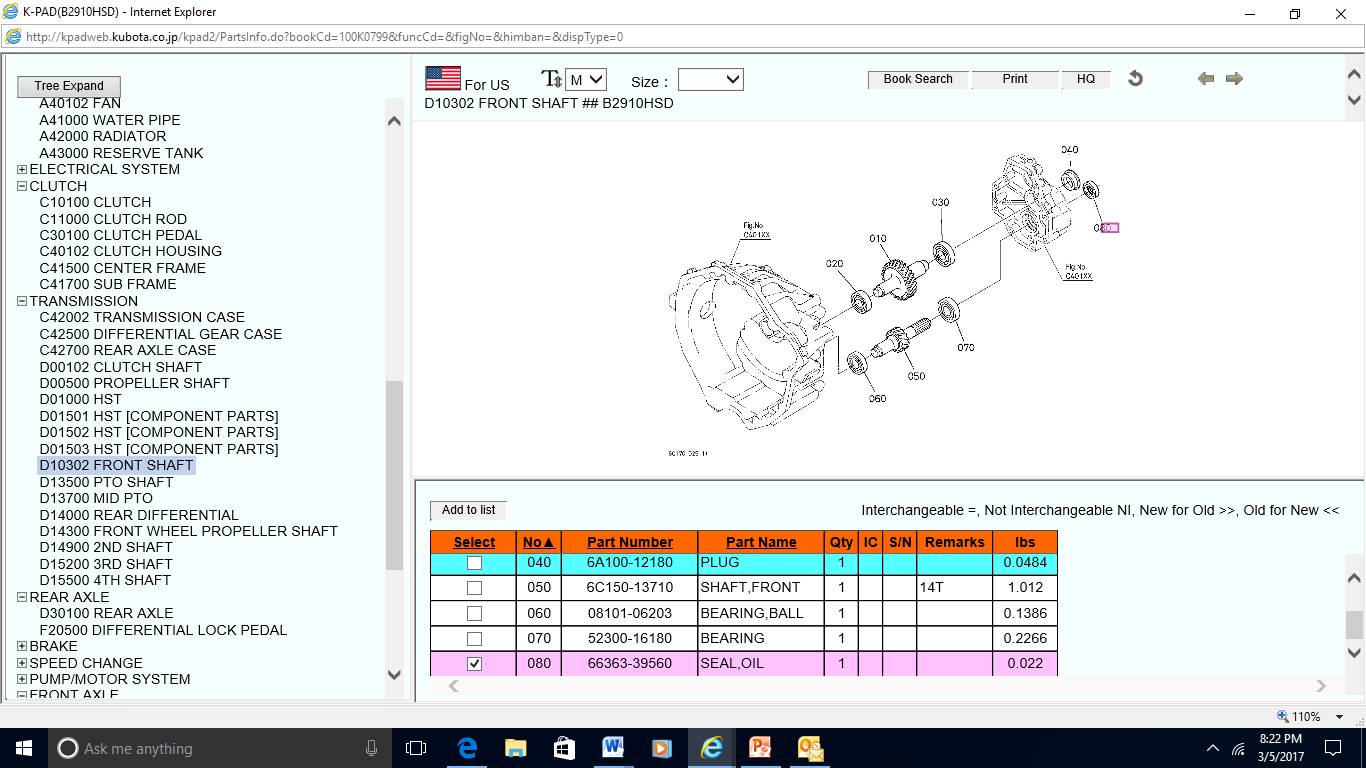
Task: Open the Size dropdown
Action: pos(711,80)
